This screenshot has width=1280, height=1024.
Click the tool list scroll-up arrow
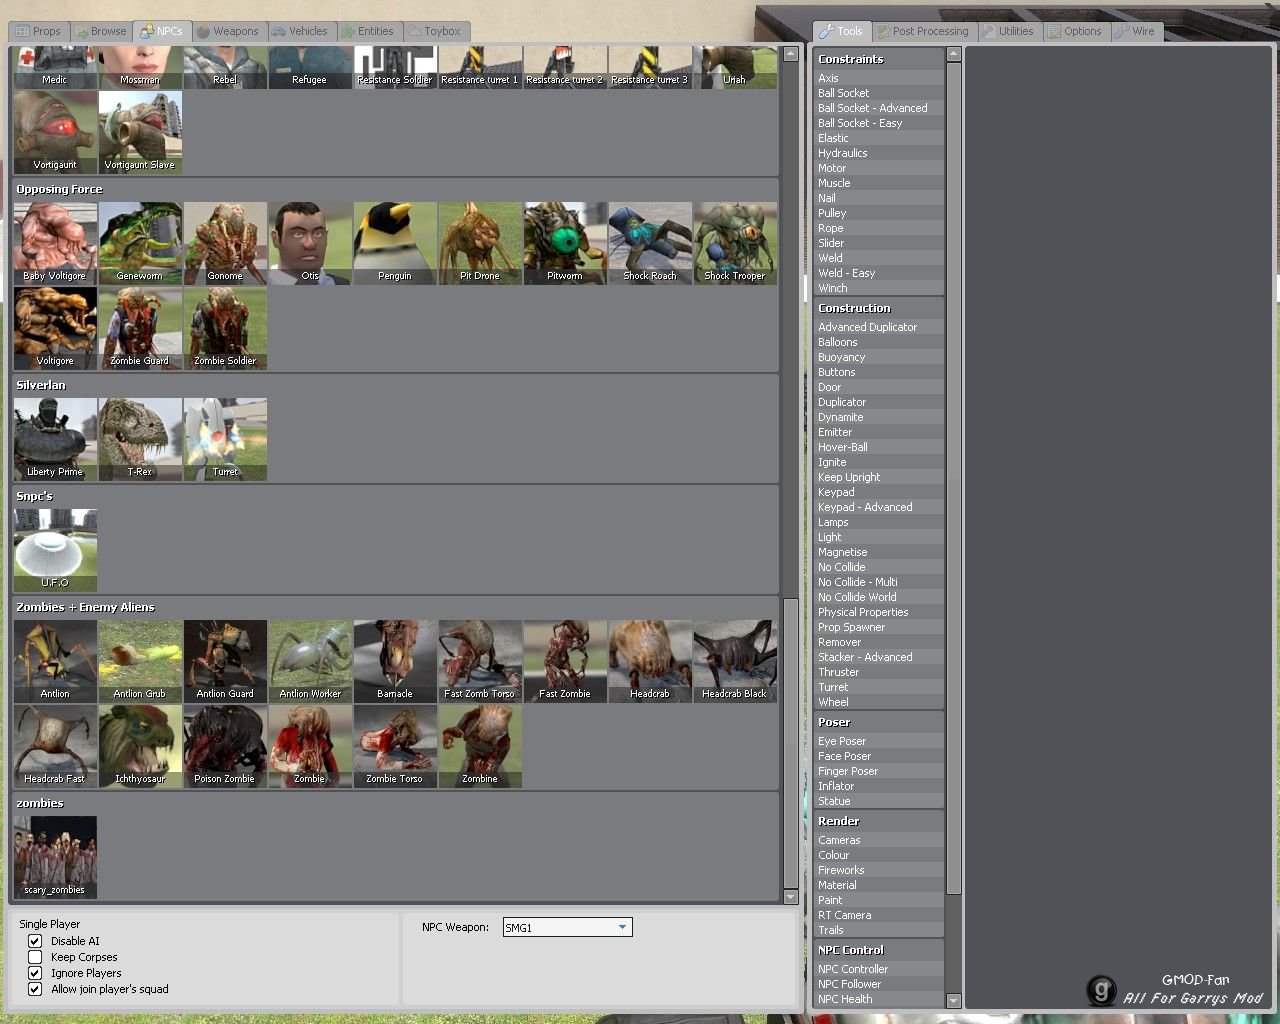[x=953, y=54]
